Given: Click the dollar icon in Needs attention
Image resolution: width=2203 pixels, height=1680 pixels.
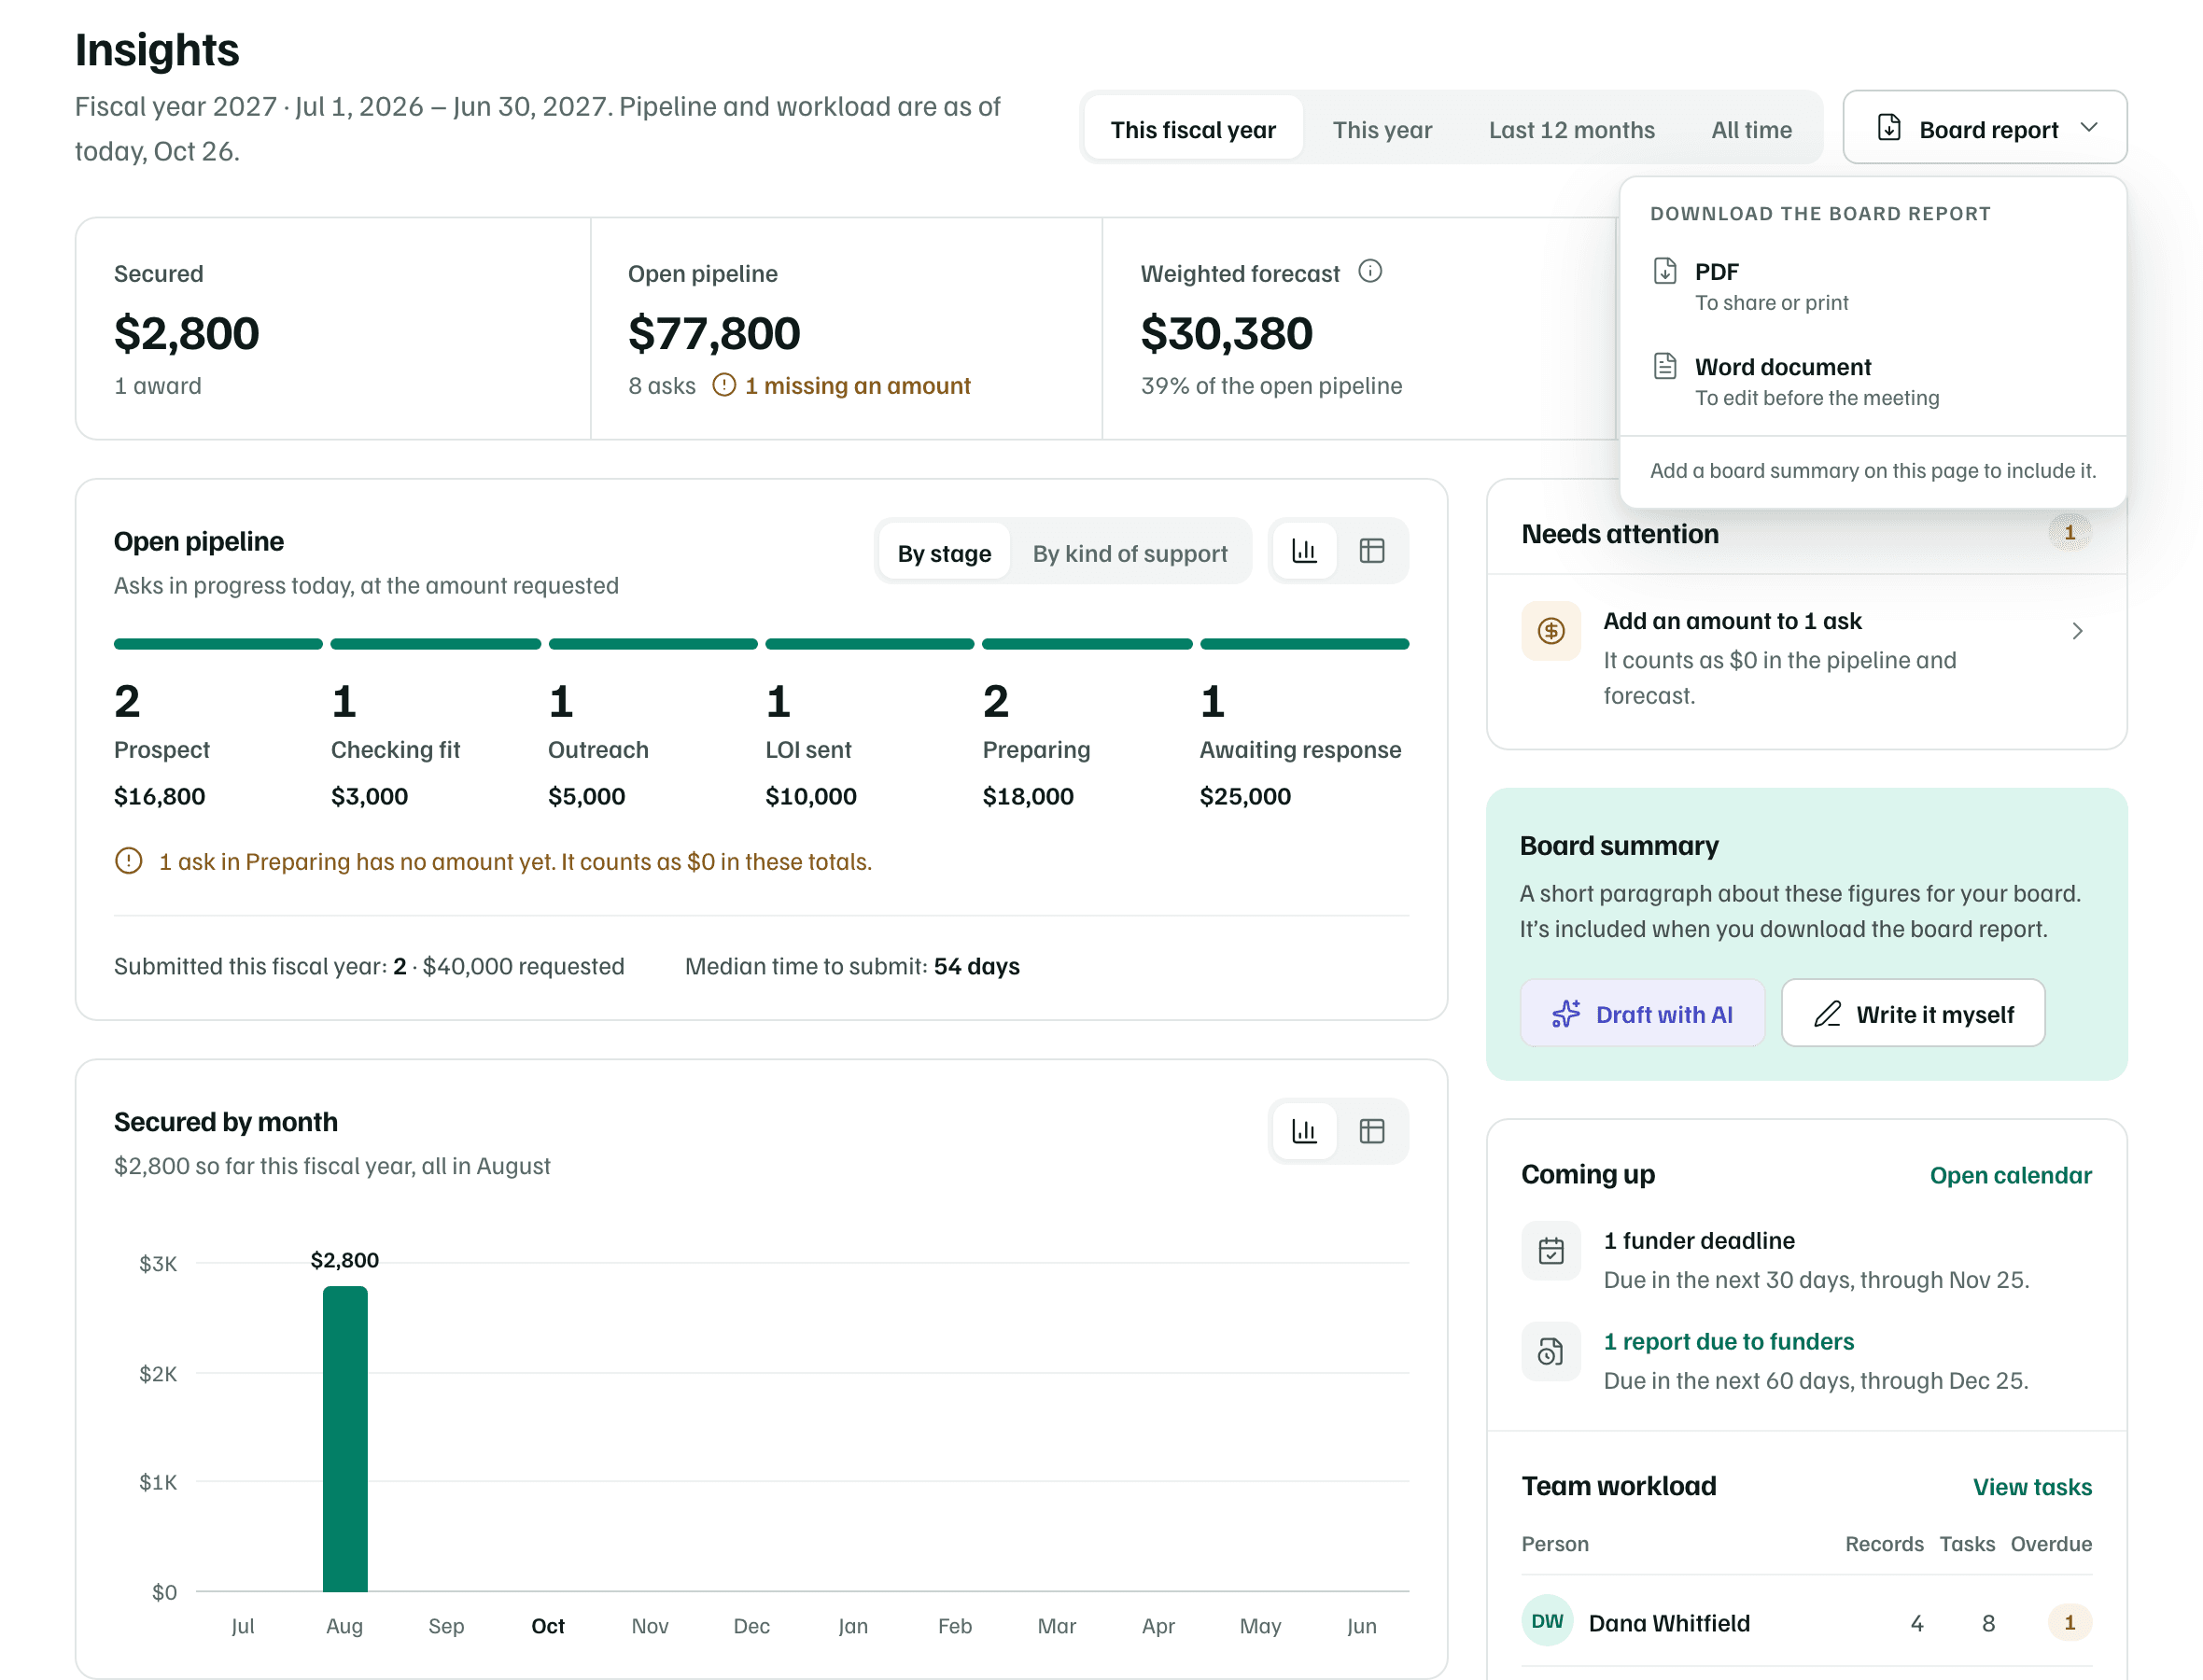Looking at the screenshot, I should point(1550,631).
